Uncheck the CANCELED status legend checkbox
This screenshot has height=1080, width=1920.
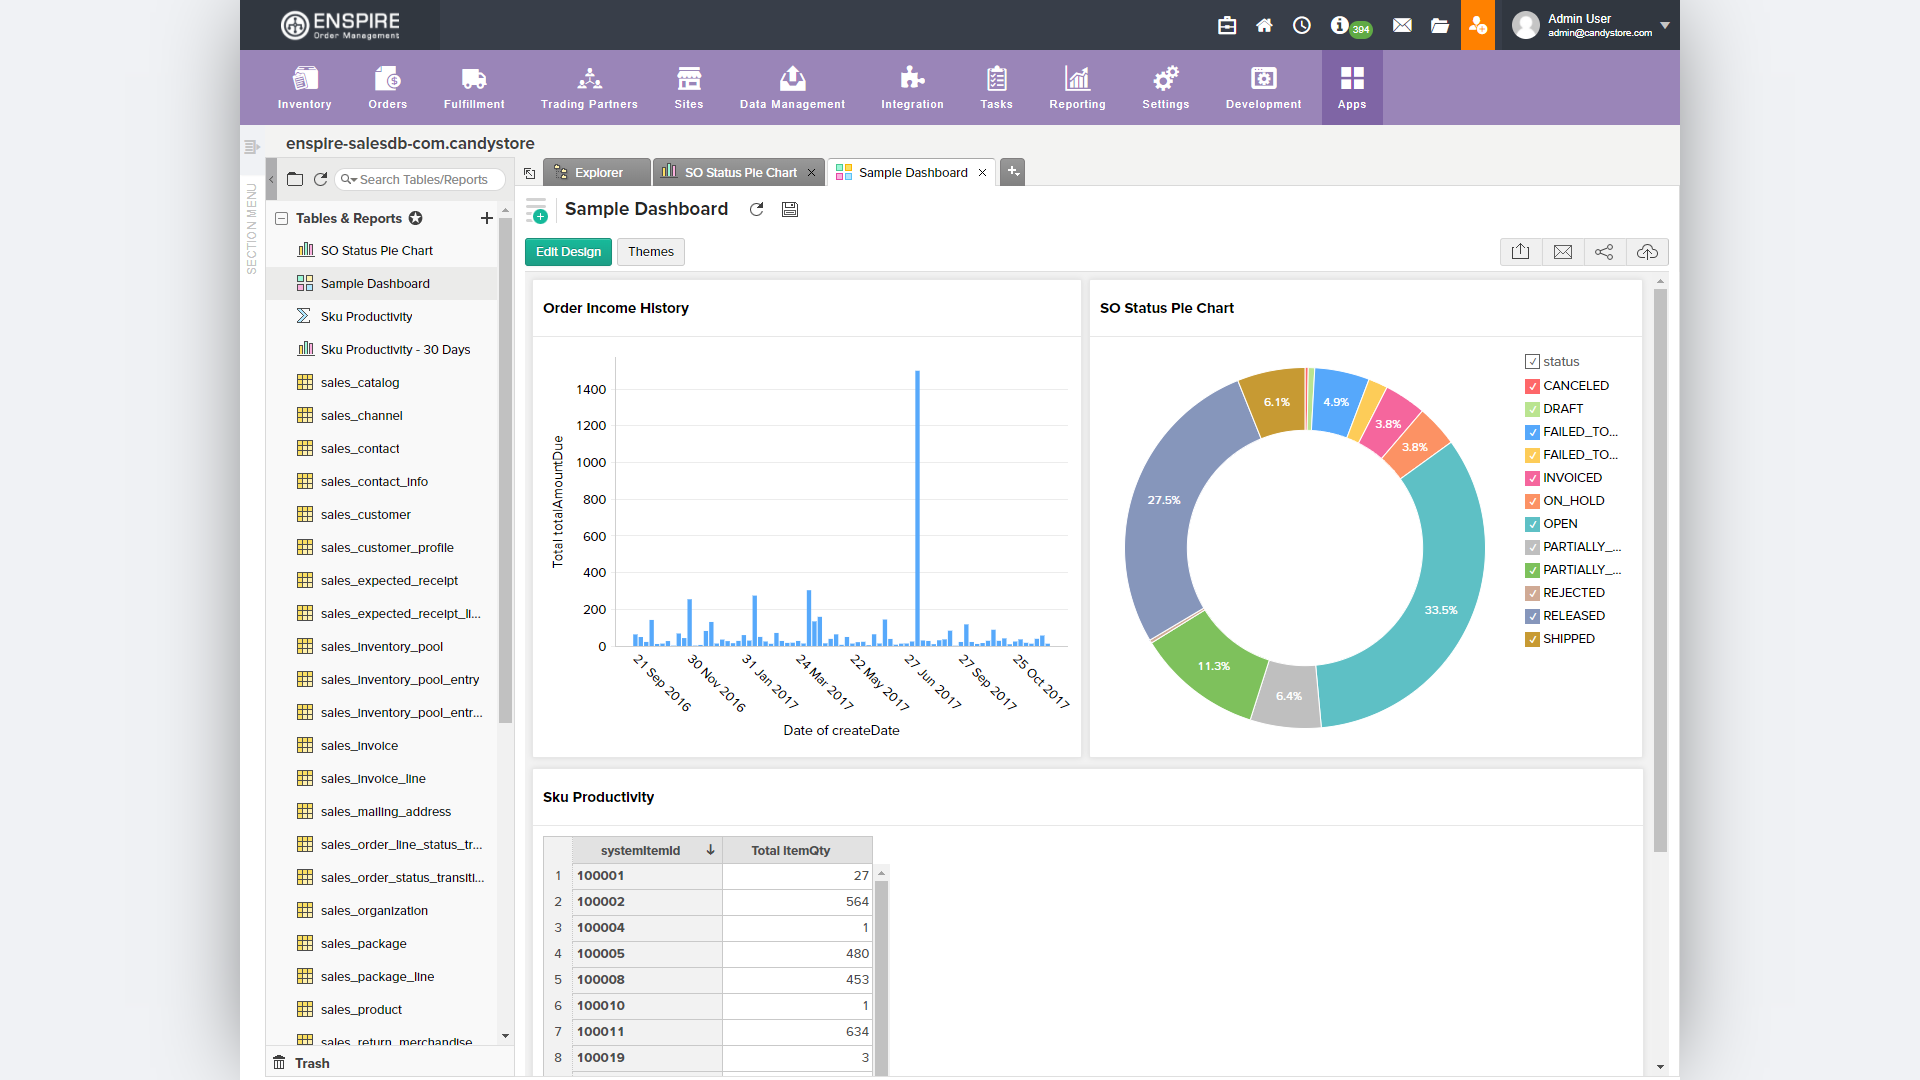[1532, 386]
